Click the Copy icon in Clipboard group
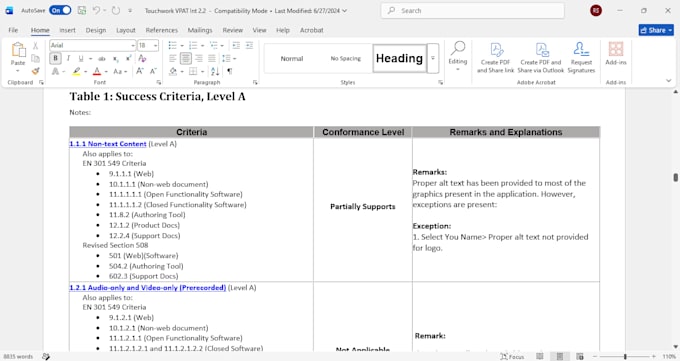680x361 pixels. pos(36,58)
